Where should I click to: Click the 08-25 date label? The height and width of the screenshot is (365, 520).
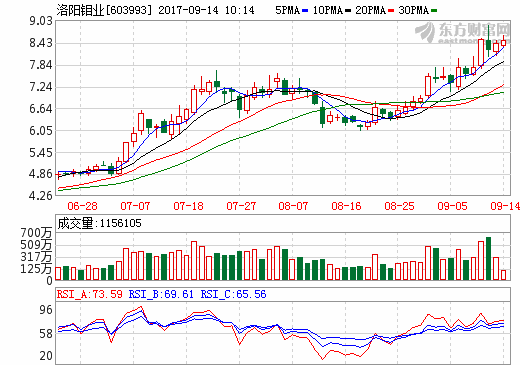[399, 206]
